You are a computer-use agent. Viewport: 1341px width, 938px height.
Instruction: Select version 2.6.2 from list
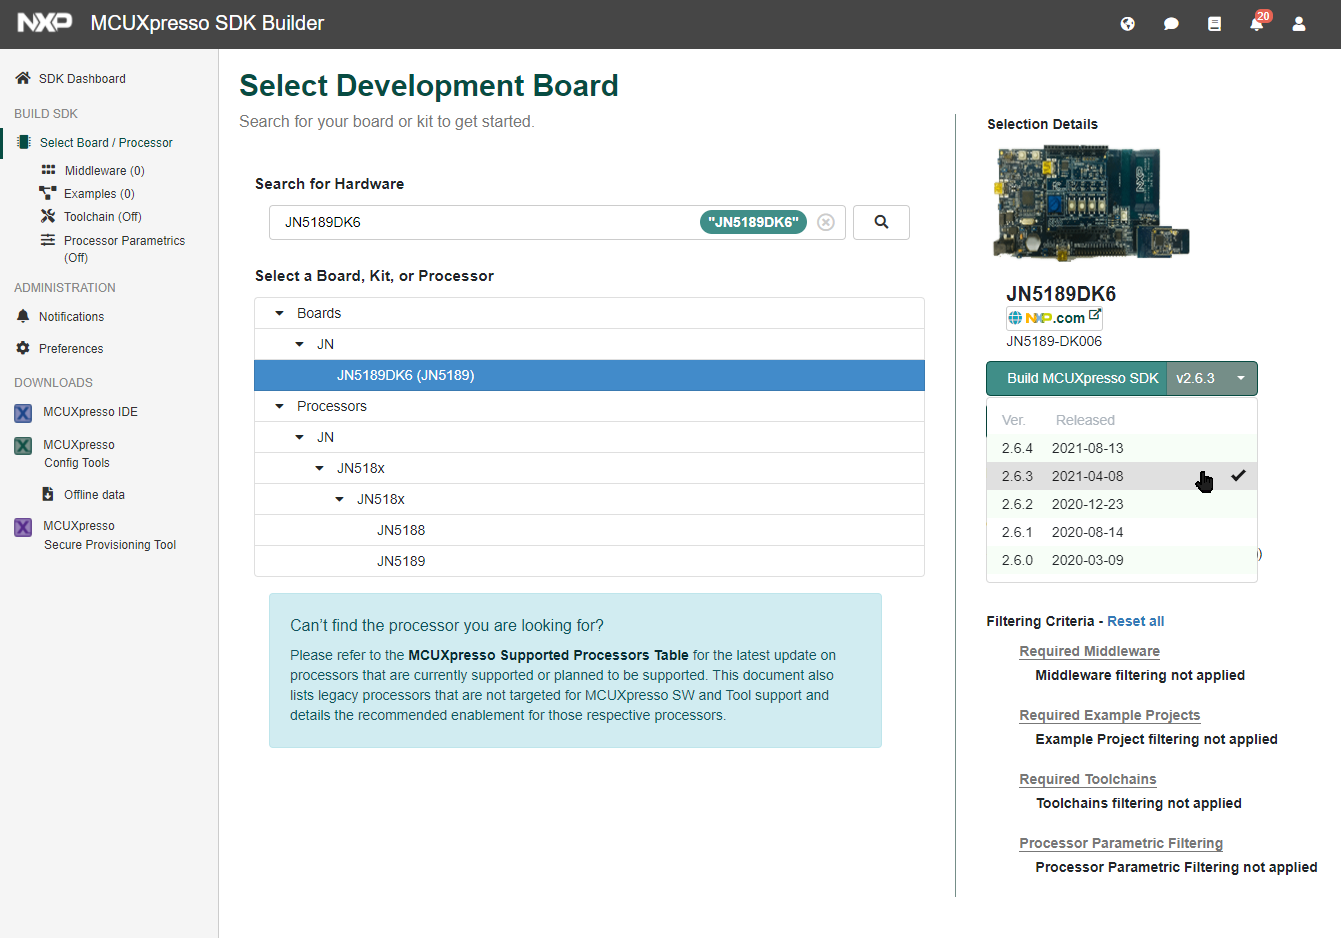[1121, 504]
